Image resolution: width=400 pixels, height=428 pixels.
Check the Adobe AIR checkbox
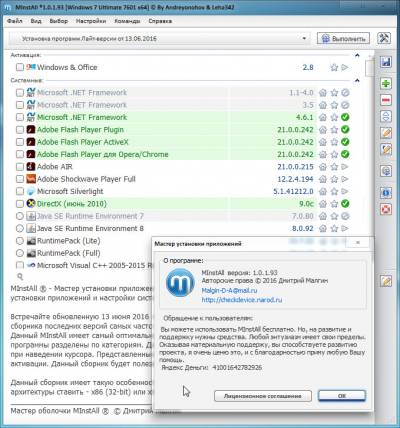coord(20,167)
